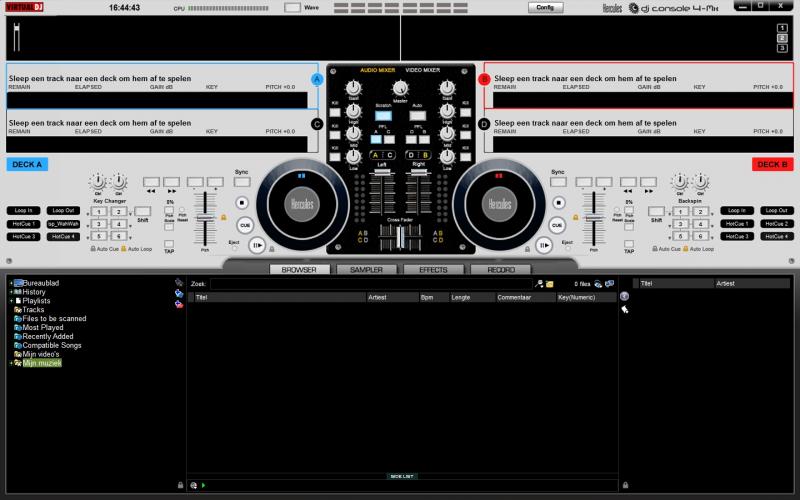The height and width of the screenshot is (500, 800).
Task: Click Deck A fast-forward button
Action: pyautogui.click(x=171, y=182)
